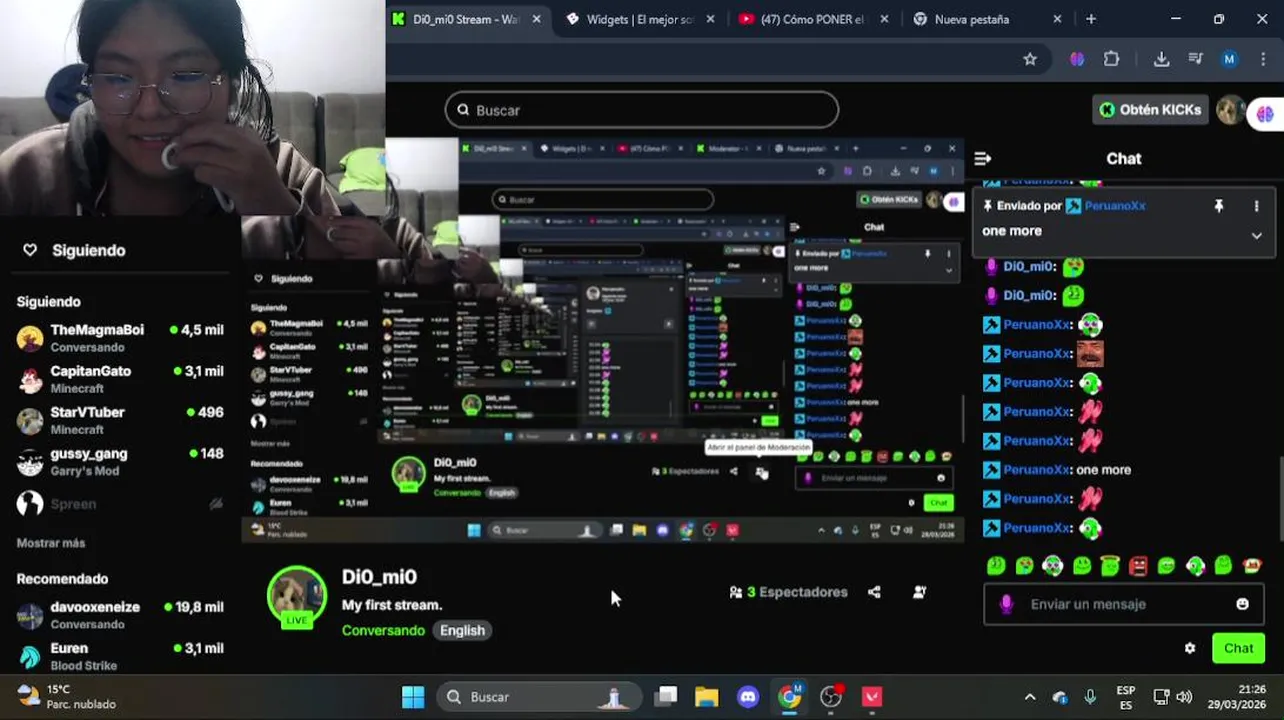Open the weather widget showing 15°C

coord(67,697)
